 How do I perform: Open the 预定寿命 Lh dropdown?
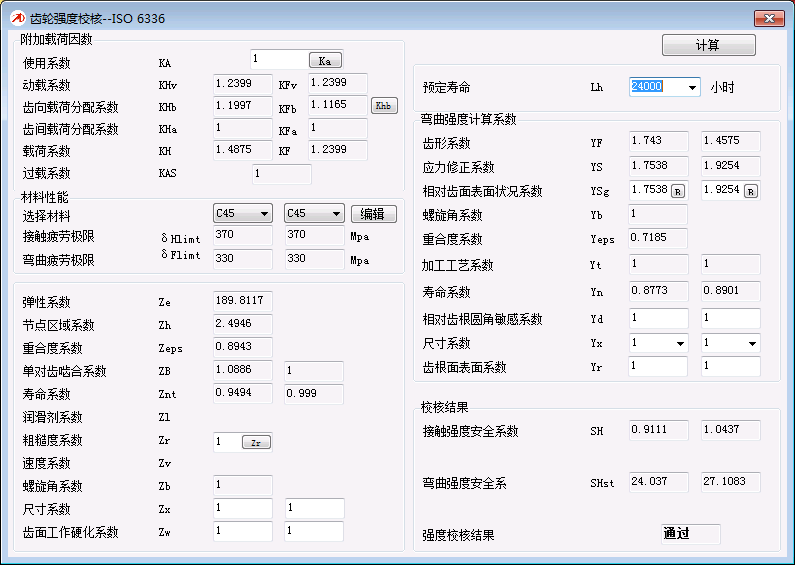coord(692,87)
